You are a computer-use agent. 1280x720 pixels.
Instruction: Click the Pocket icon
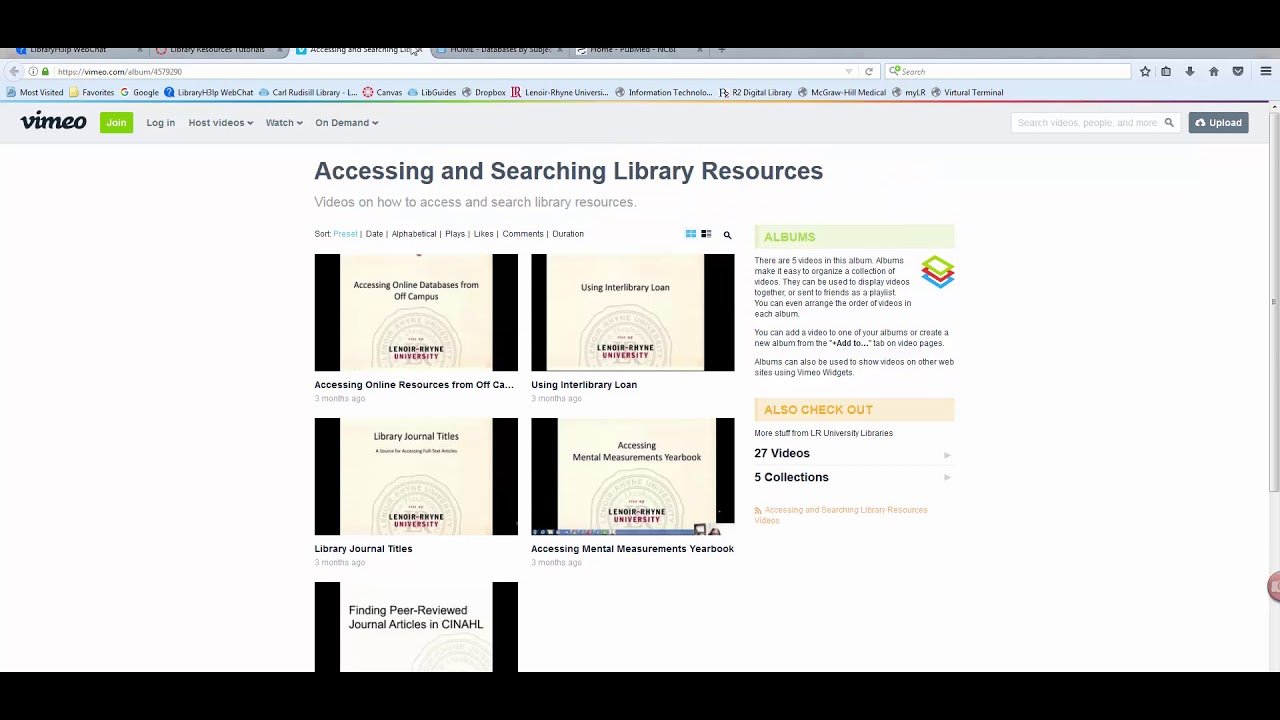click(1238, 72)
